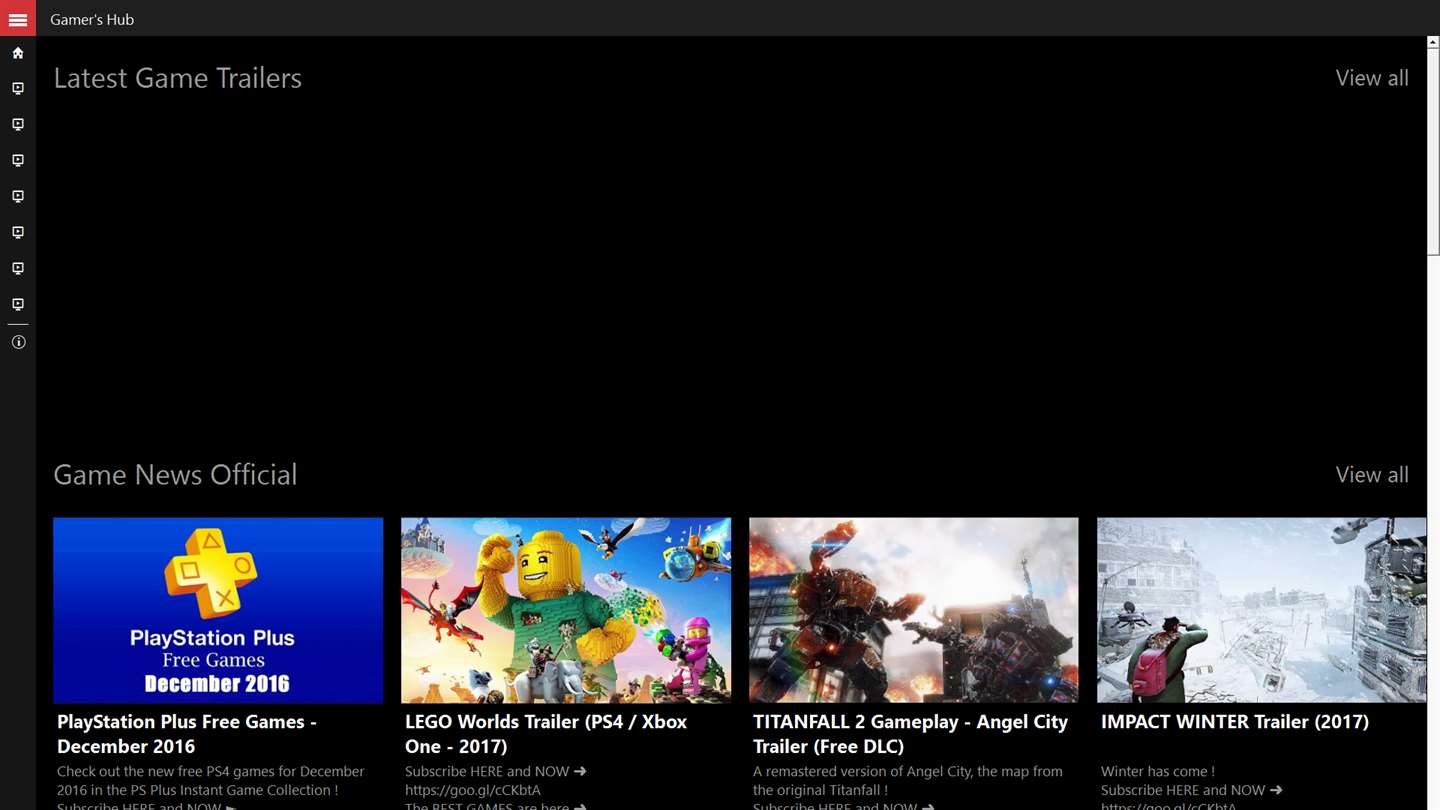Image resolution: width=1440 pixels, height=810 pixels.
Task: Go to Home via sidebar house icon
Action: tap(18, 53)
